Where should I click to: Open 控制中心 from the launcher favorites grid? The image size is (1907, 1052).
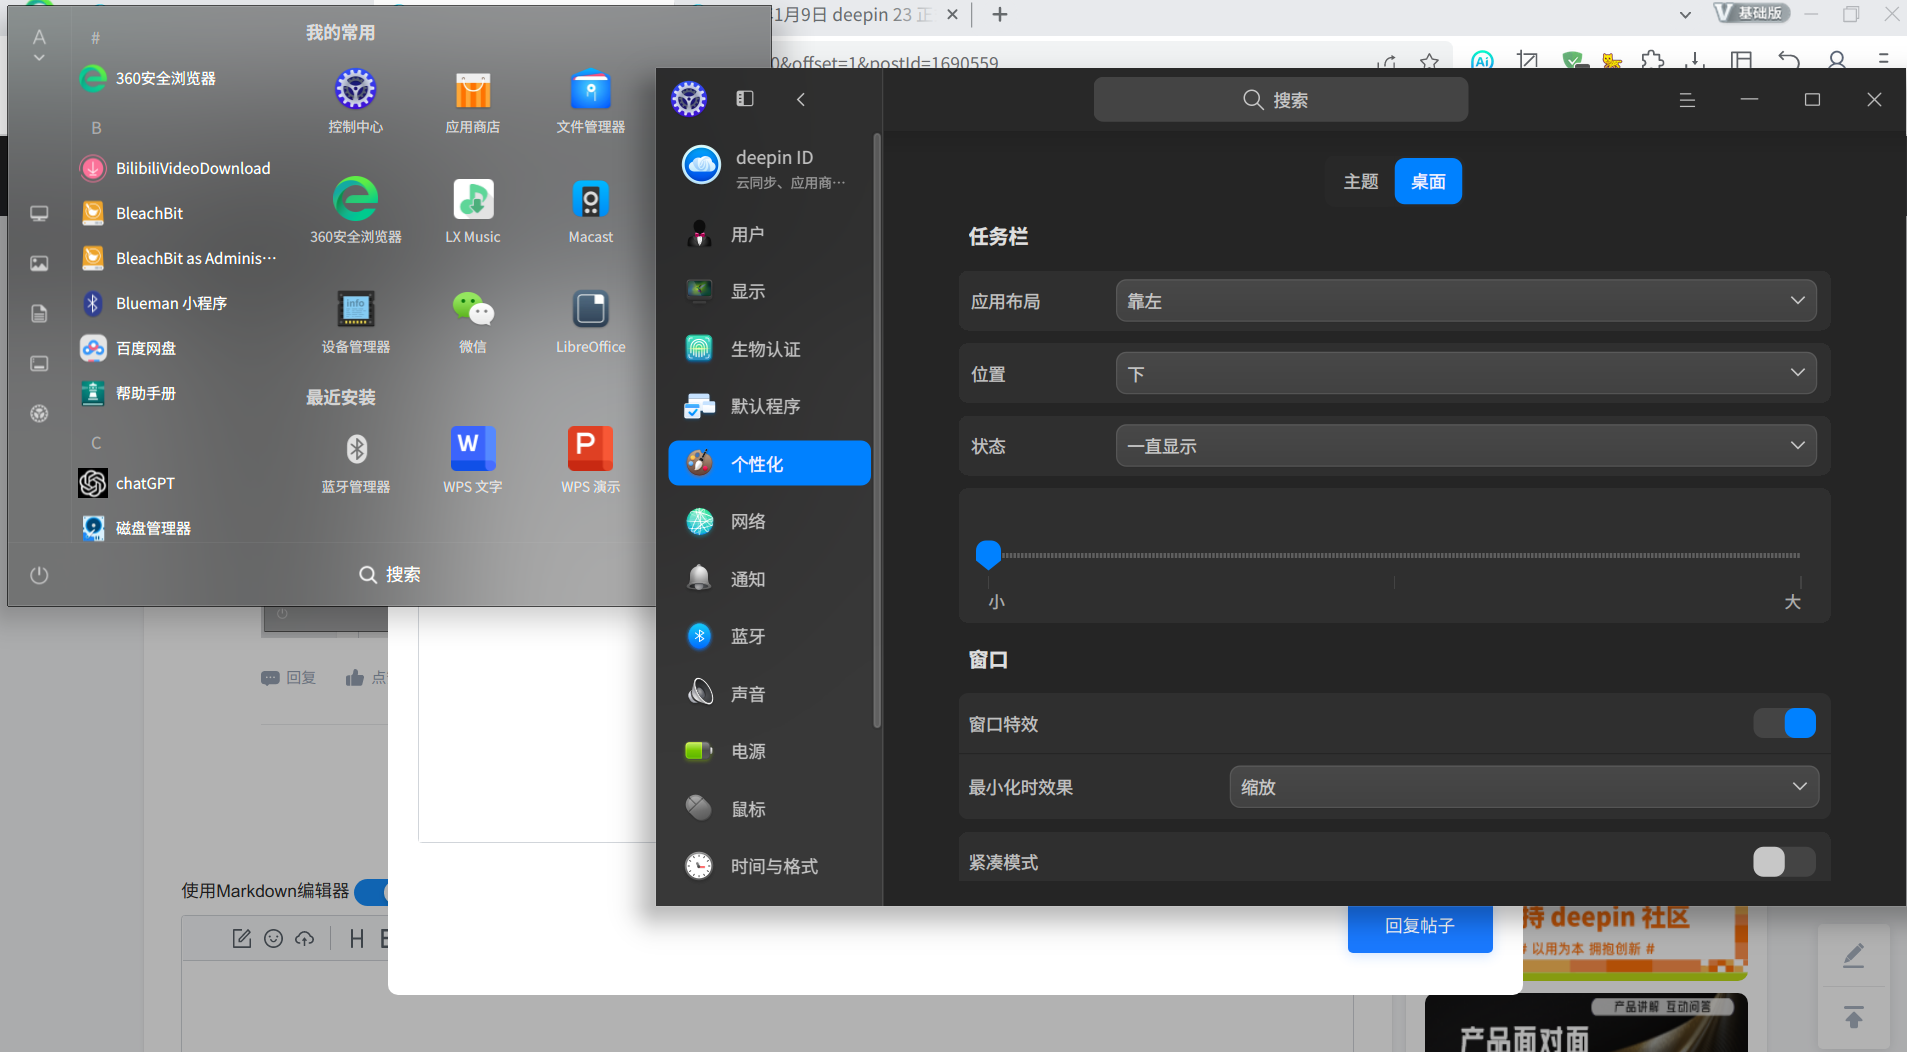click(355, 100)
